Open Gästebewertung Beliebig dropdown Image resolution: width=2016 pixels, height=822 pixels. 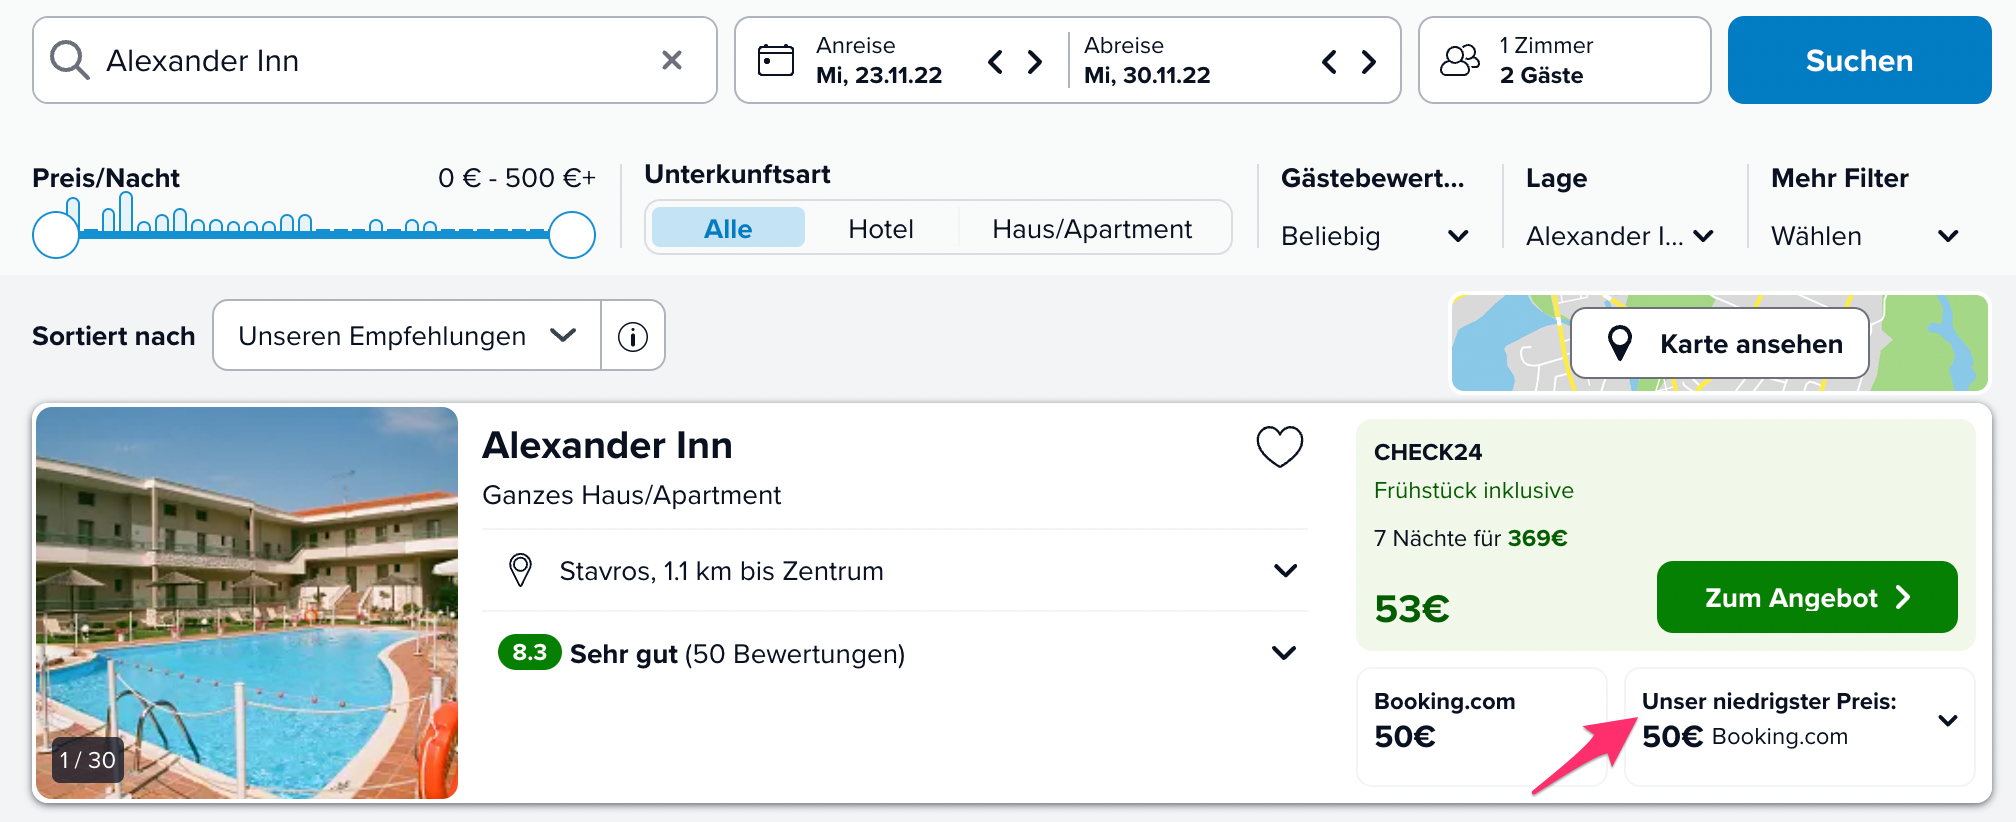[x=1374, y=236]
